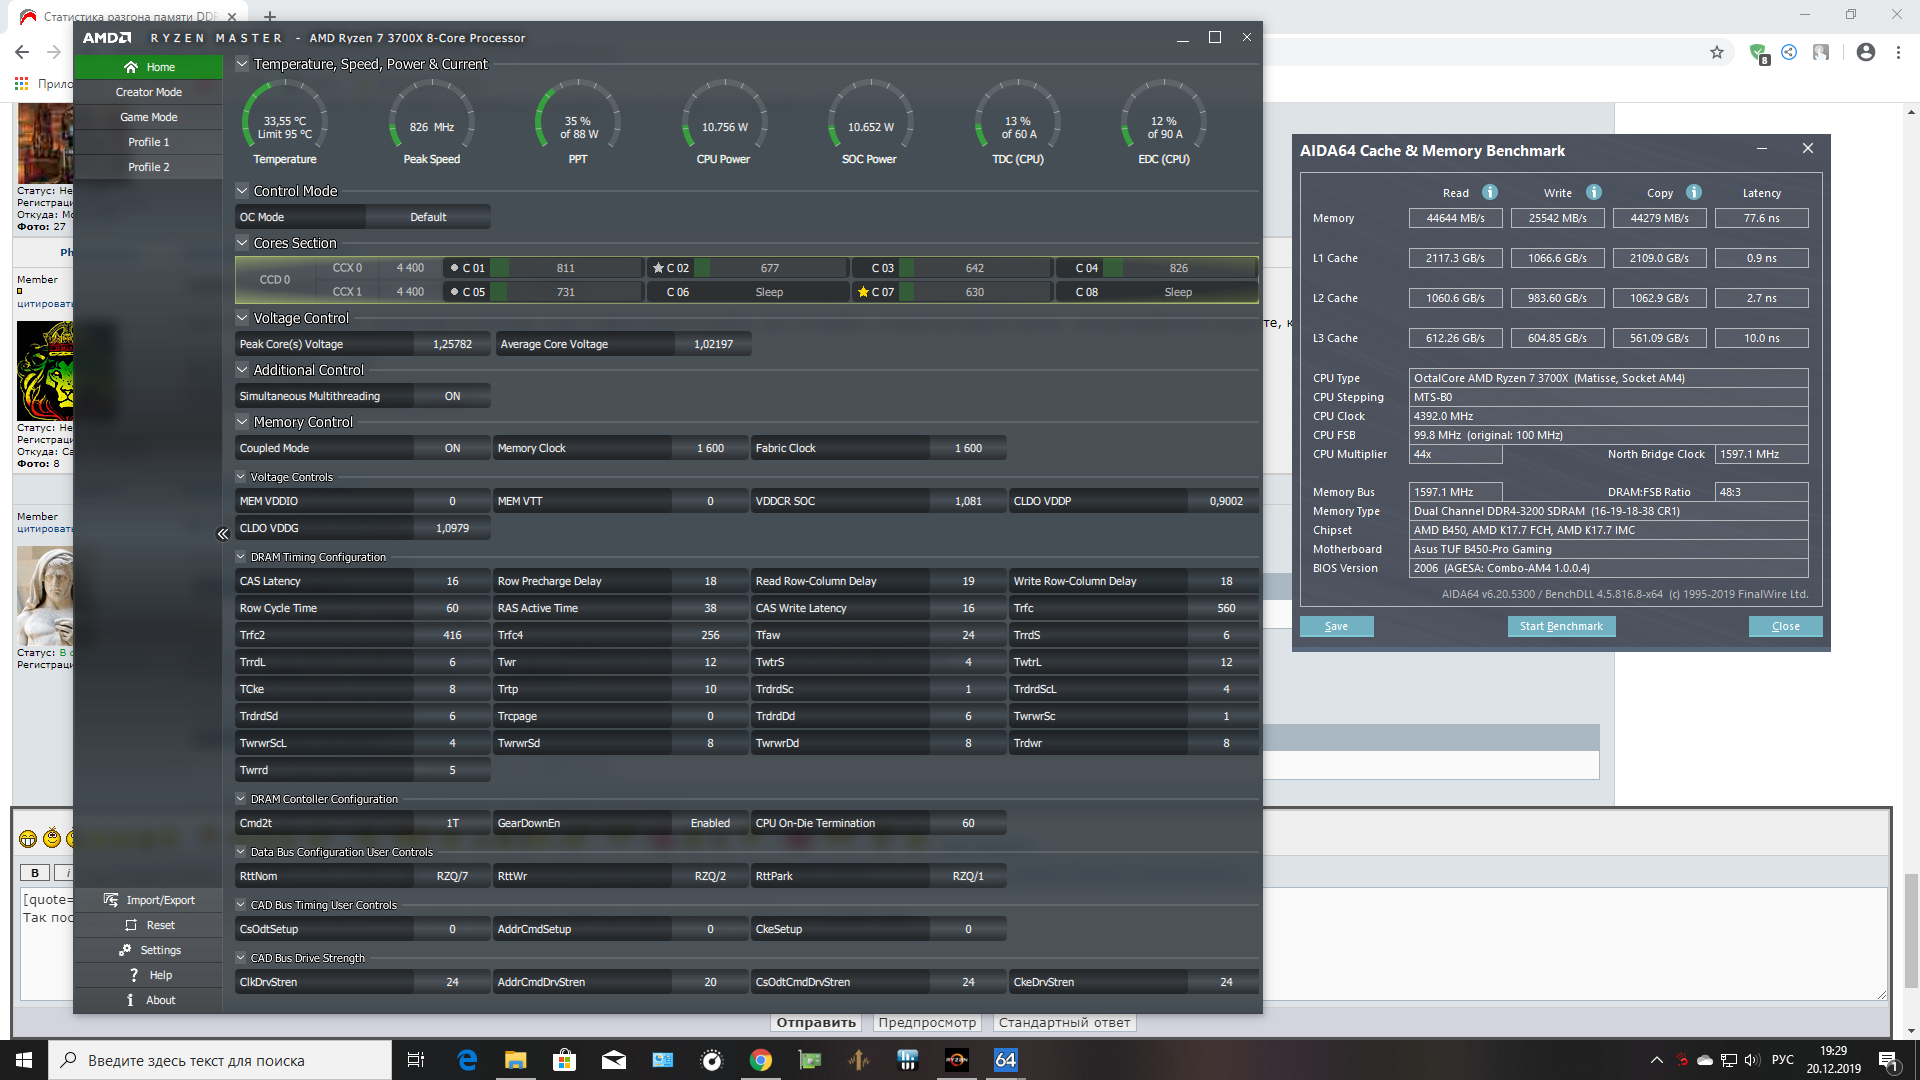Click Save button in AIDA64

pos(1336,626)
